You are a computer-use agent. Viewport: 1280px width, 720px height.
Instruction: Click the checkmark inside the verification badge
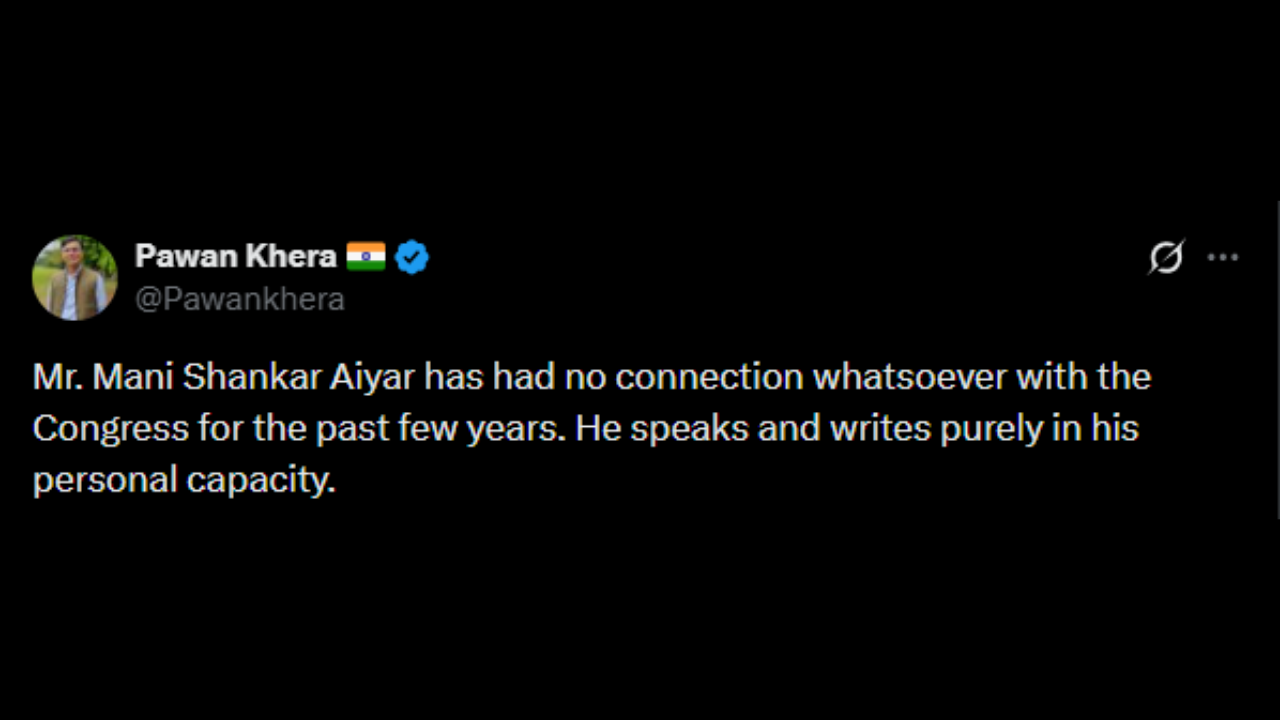pyautogui.click(x=411, y=257)
